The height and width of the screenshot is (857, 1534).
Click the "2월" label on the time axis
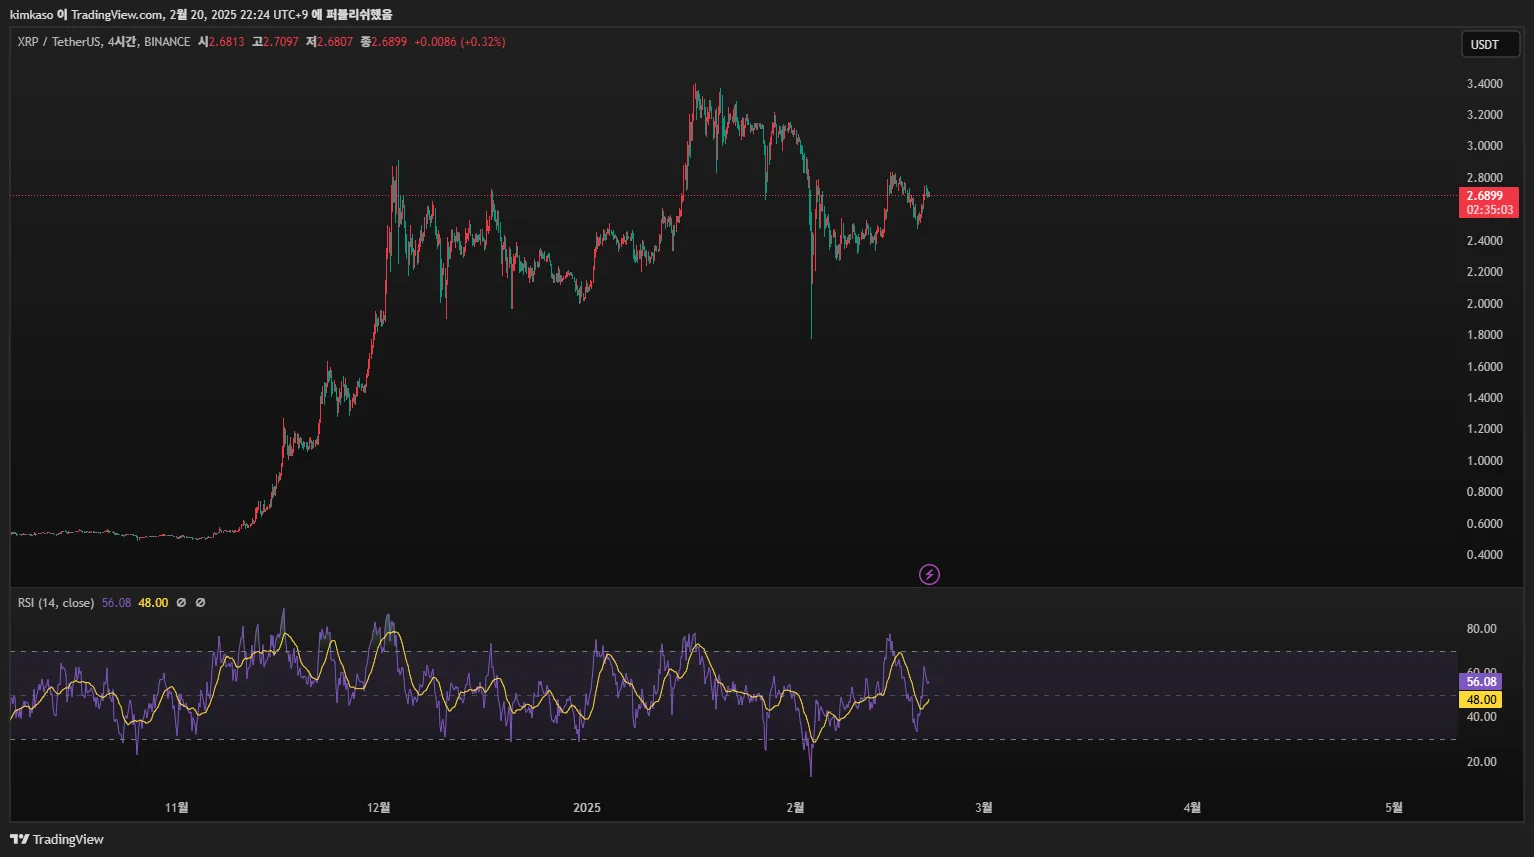(795, 808)
